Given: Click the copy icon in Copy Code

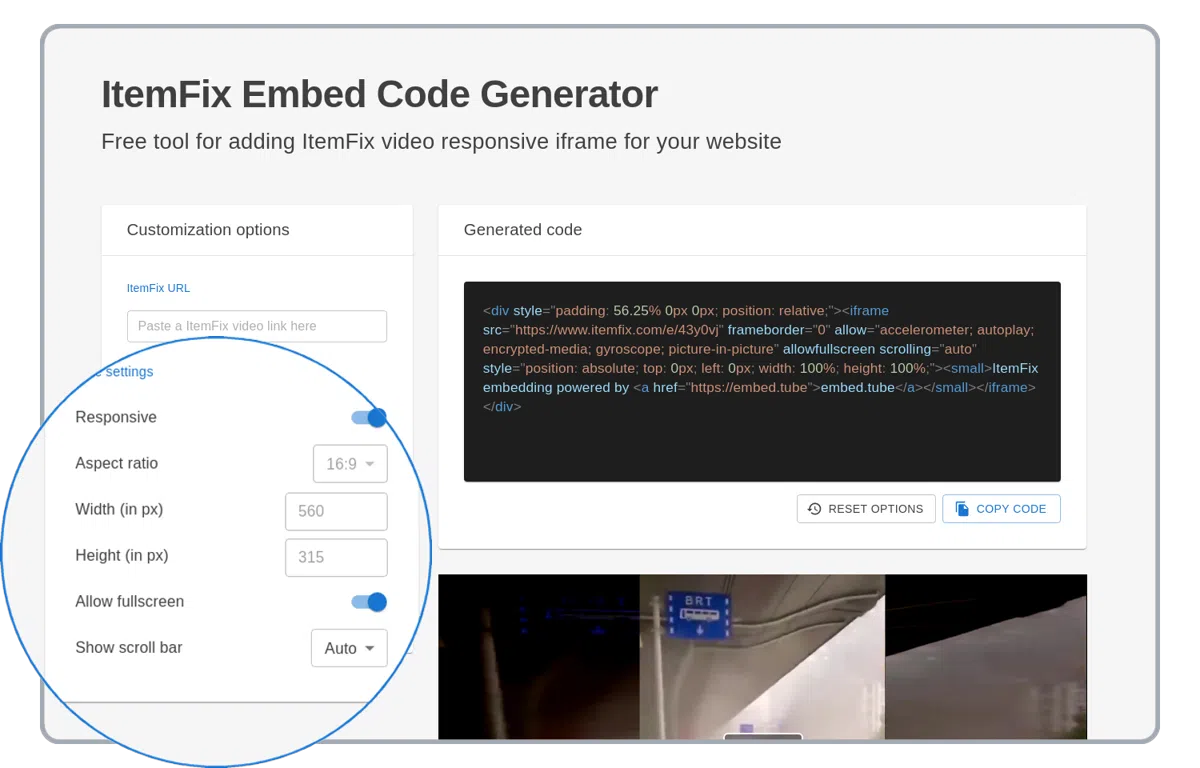Looking at the screenshot, I should pyautogui.click(x=962, y=509).
